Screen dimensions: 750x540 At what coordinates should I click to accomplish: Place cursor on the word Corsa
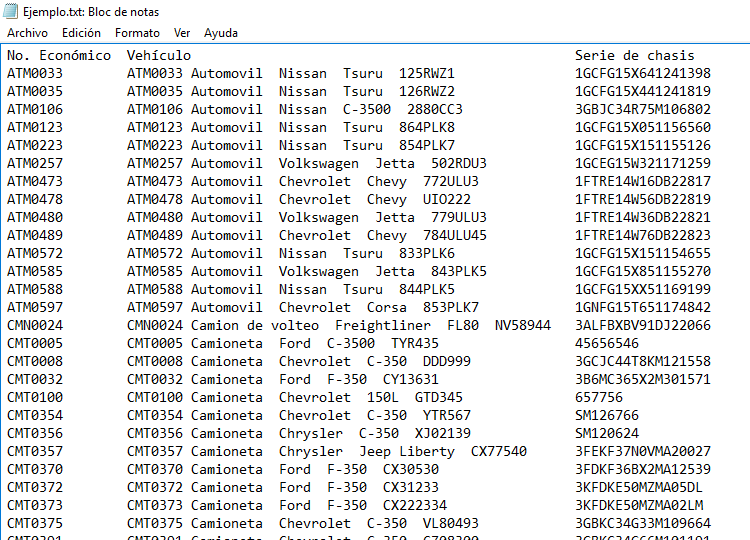coord(386,307)
